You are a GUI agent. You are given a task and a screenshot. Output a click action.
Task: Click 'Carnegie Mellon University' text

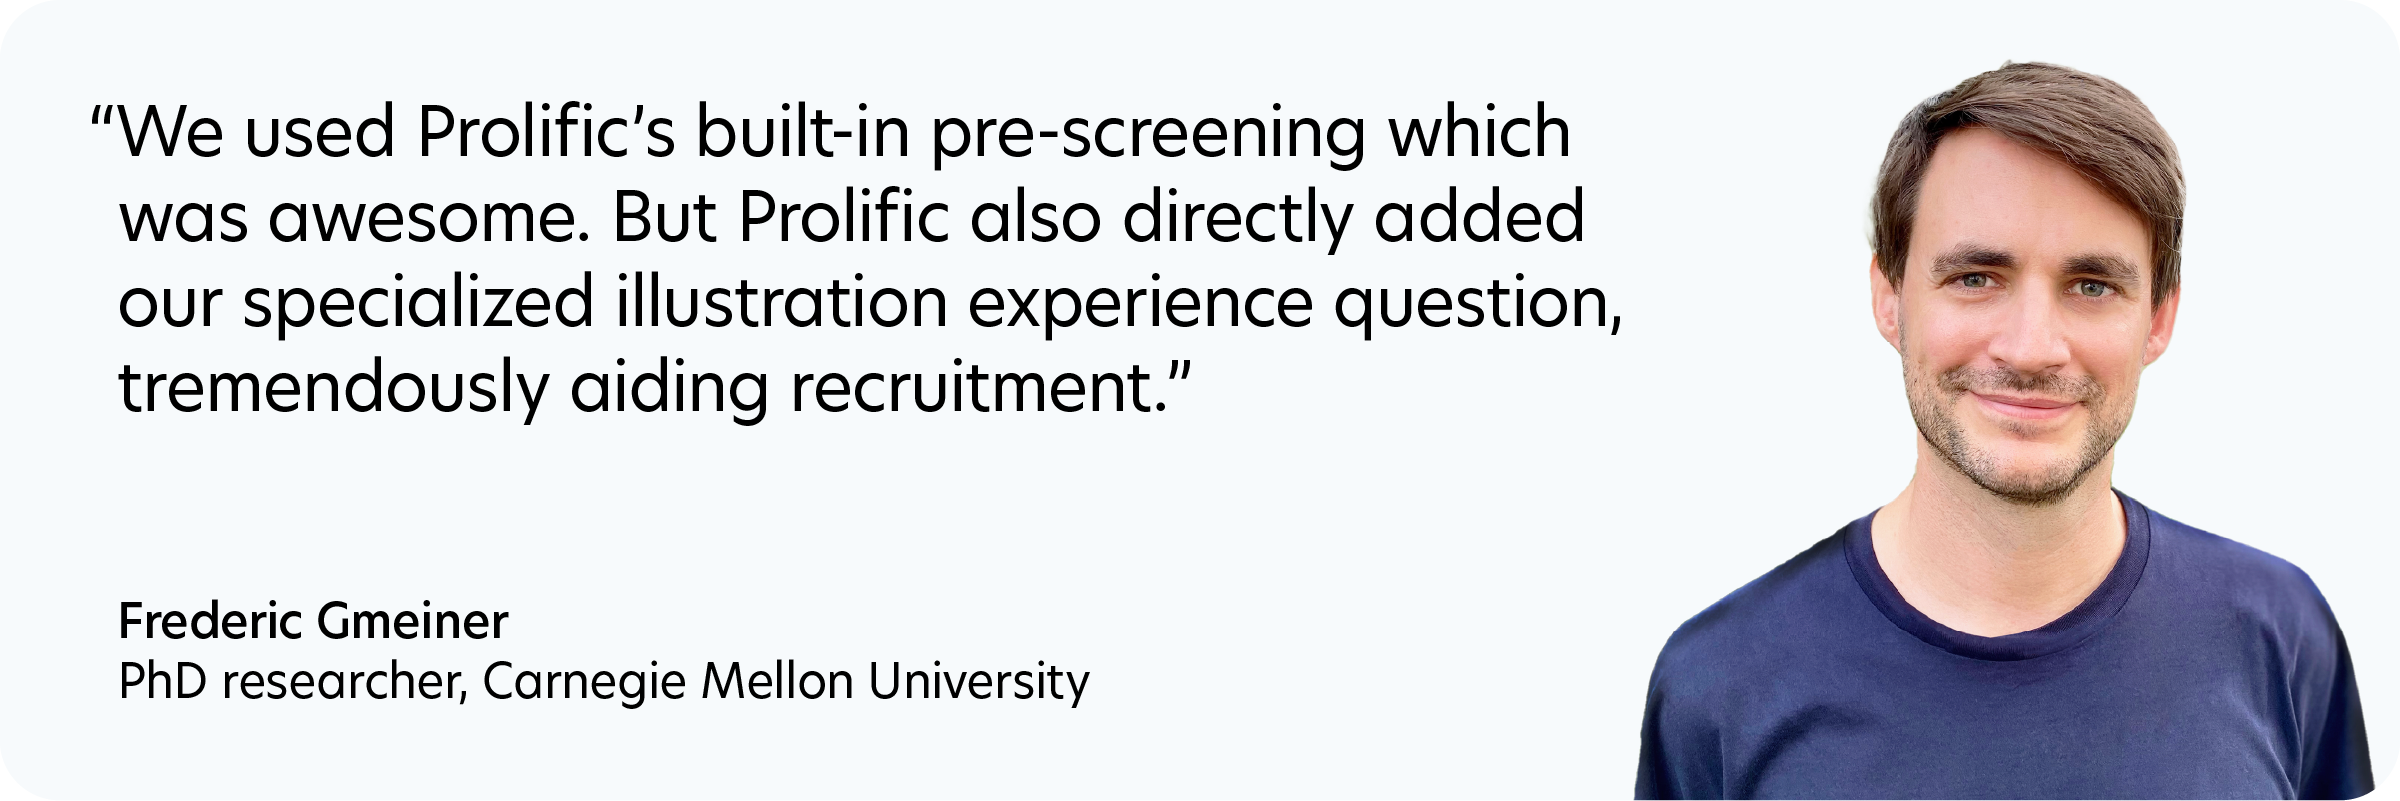[x=786, y=683]
